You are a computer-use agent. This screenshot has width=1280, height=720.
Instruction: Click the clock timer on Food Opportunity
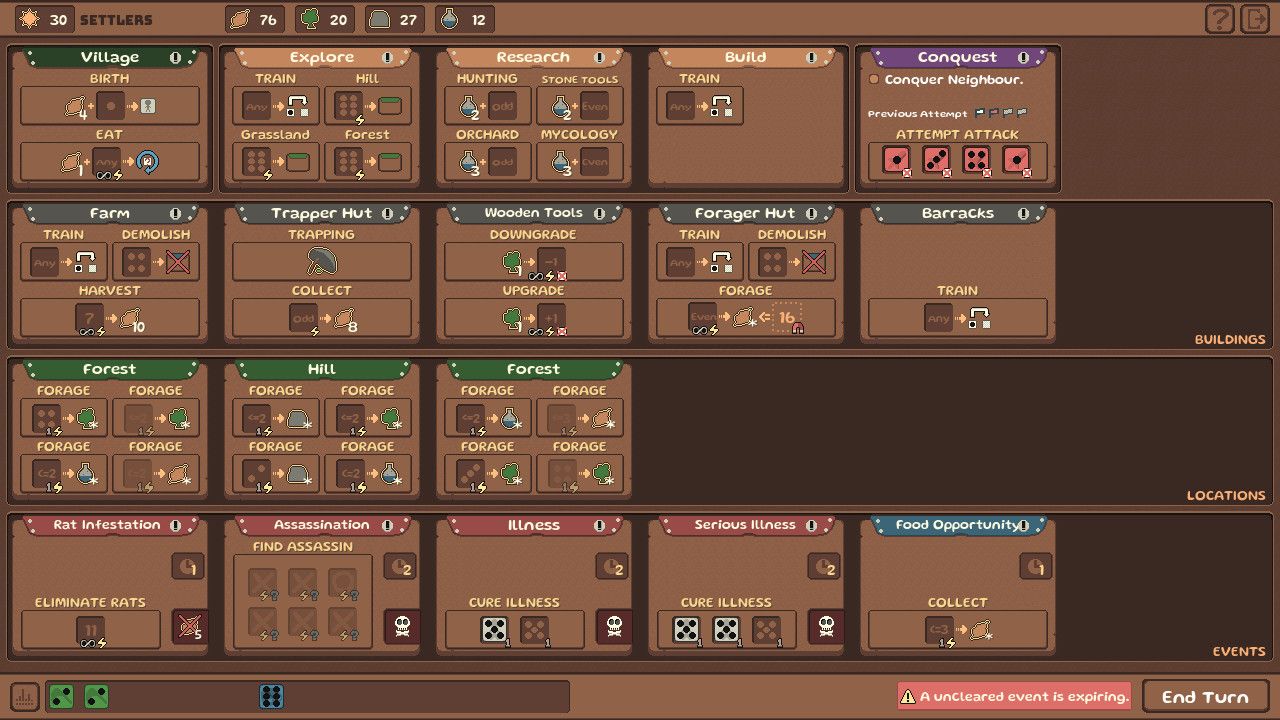pyautogui.click(x=1036, y=566)
